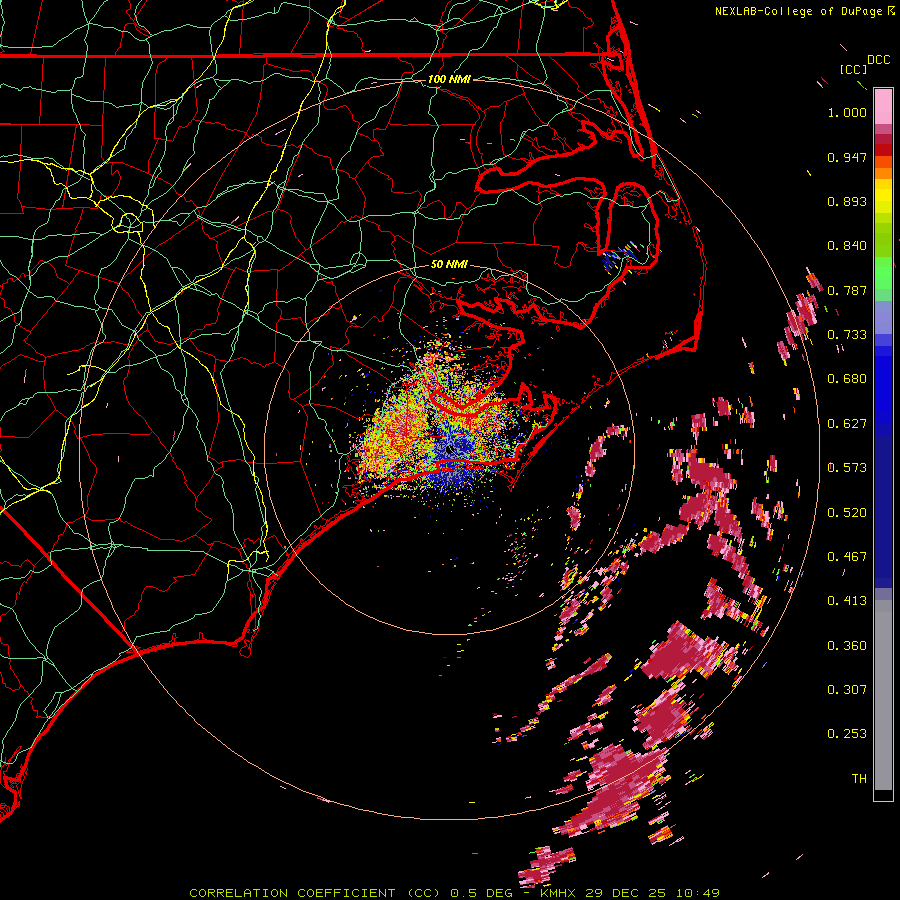Select the 0.947 legend value
Viewport: 900px width, 900px height.
847,157
